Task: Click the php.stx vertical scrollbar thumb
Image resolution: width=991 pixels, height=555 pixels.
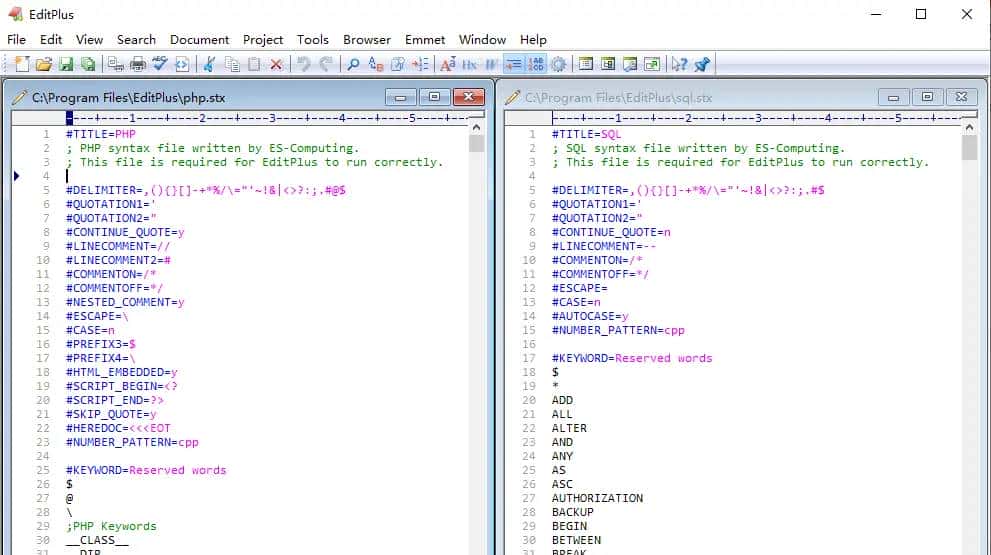Action: tap(476, 142)
